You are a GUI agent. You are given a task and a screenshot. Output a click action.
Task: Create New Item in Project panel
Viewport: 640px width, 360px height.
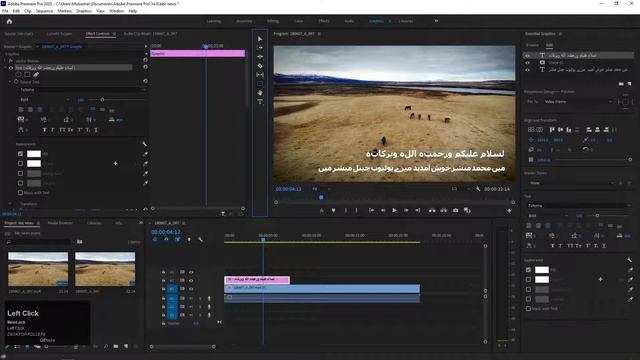click(x=126, y=347)
